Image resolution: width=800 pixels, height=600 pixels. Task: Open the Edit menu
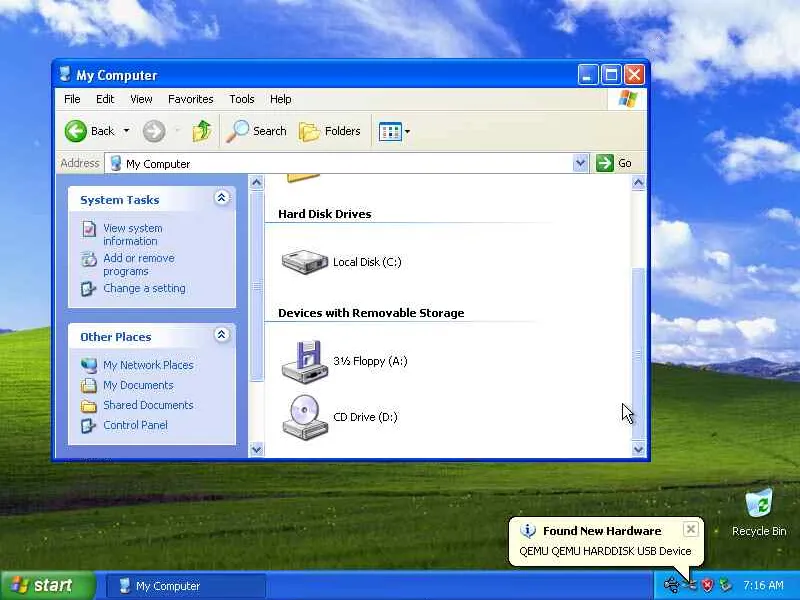(105, 99)
